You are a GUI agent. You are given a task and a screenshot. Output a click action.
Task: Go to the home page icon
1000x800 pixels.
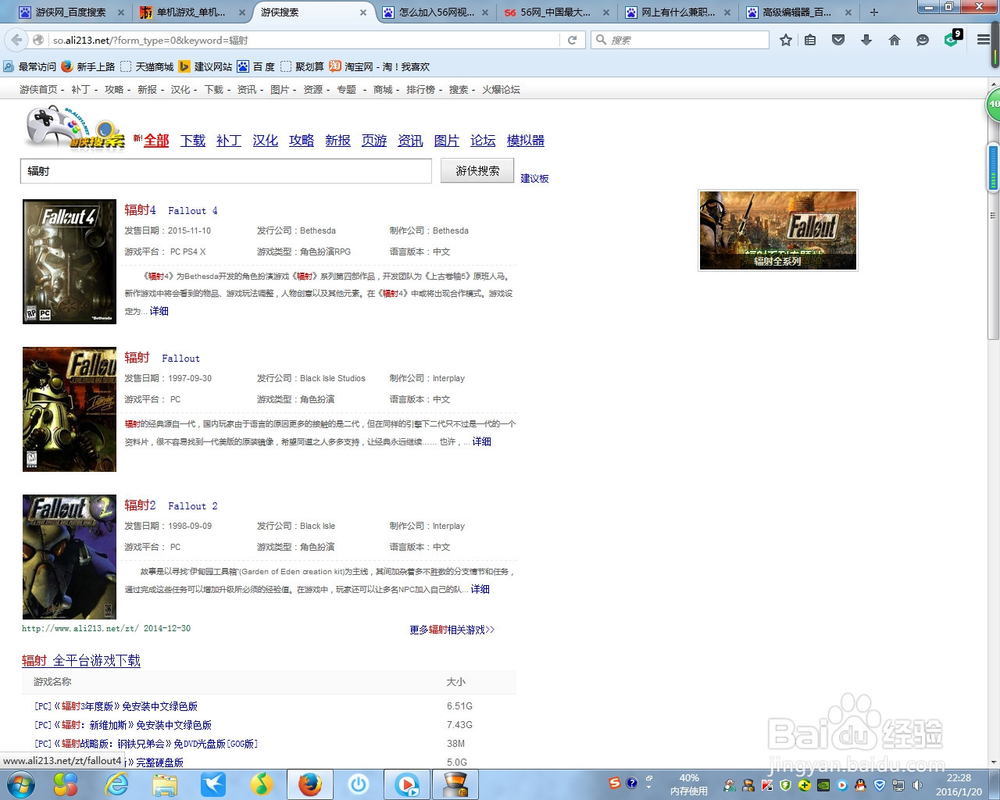click(894, 40)
